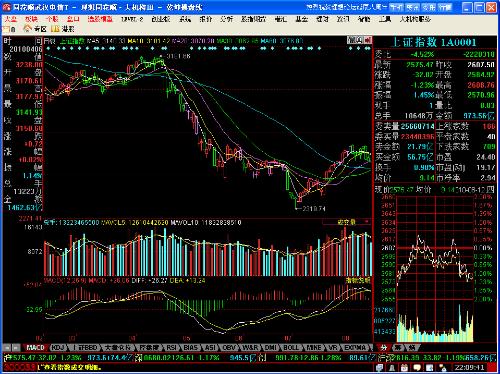The height and width of the screenshot is (374, 500).
Task: Click the bell icon in the status bar
Action: click(392, 368)
